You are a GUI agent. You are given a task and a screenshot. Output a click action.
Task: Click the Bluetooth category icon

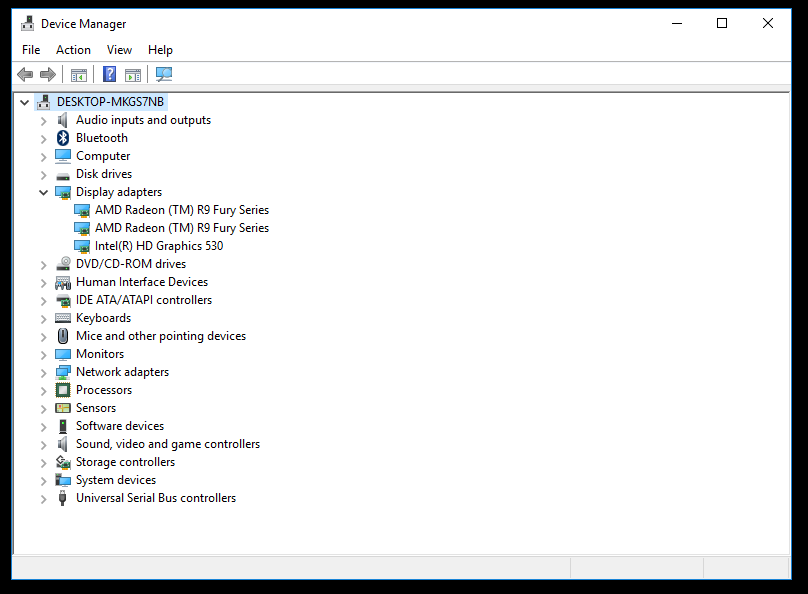[x=63, y=138]
